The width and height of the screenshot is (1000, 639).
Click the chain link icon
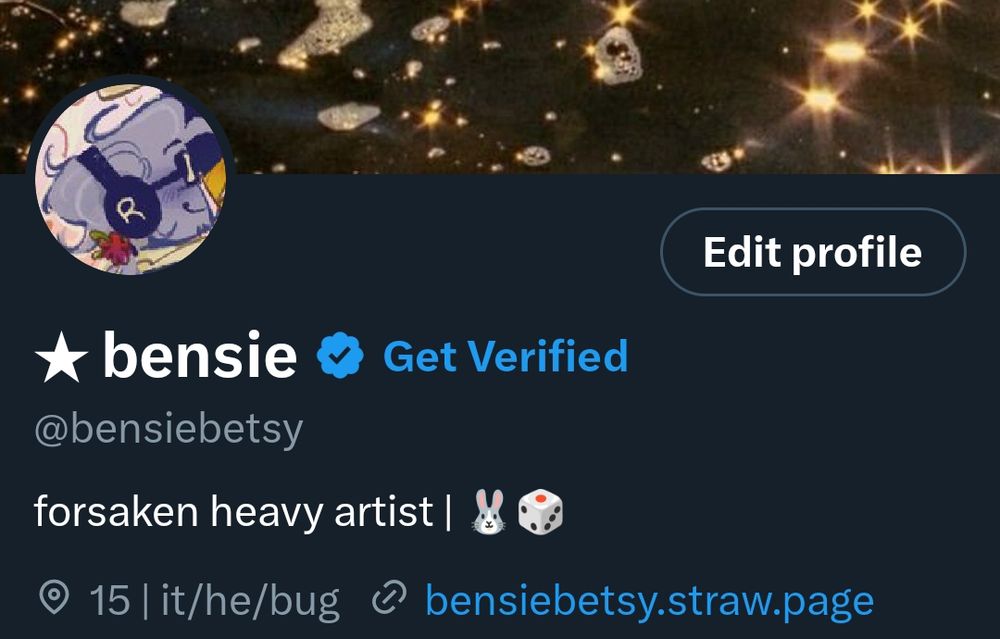(x=390, y=598)
